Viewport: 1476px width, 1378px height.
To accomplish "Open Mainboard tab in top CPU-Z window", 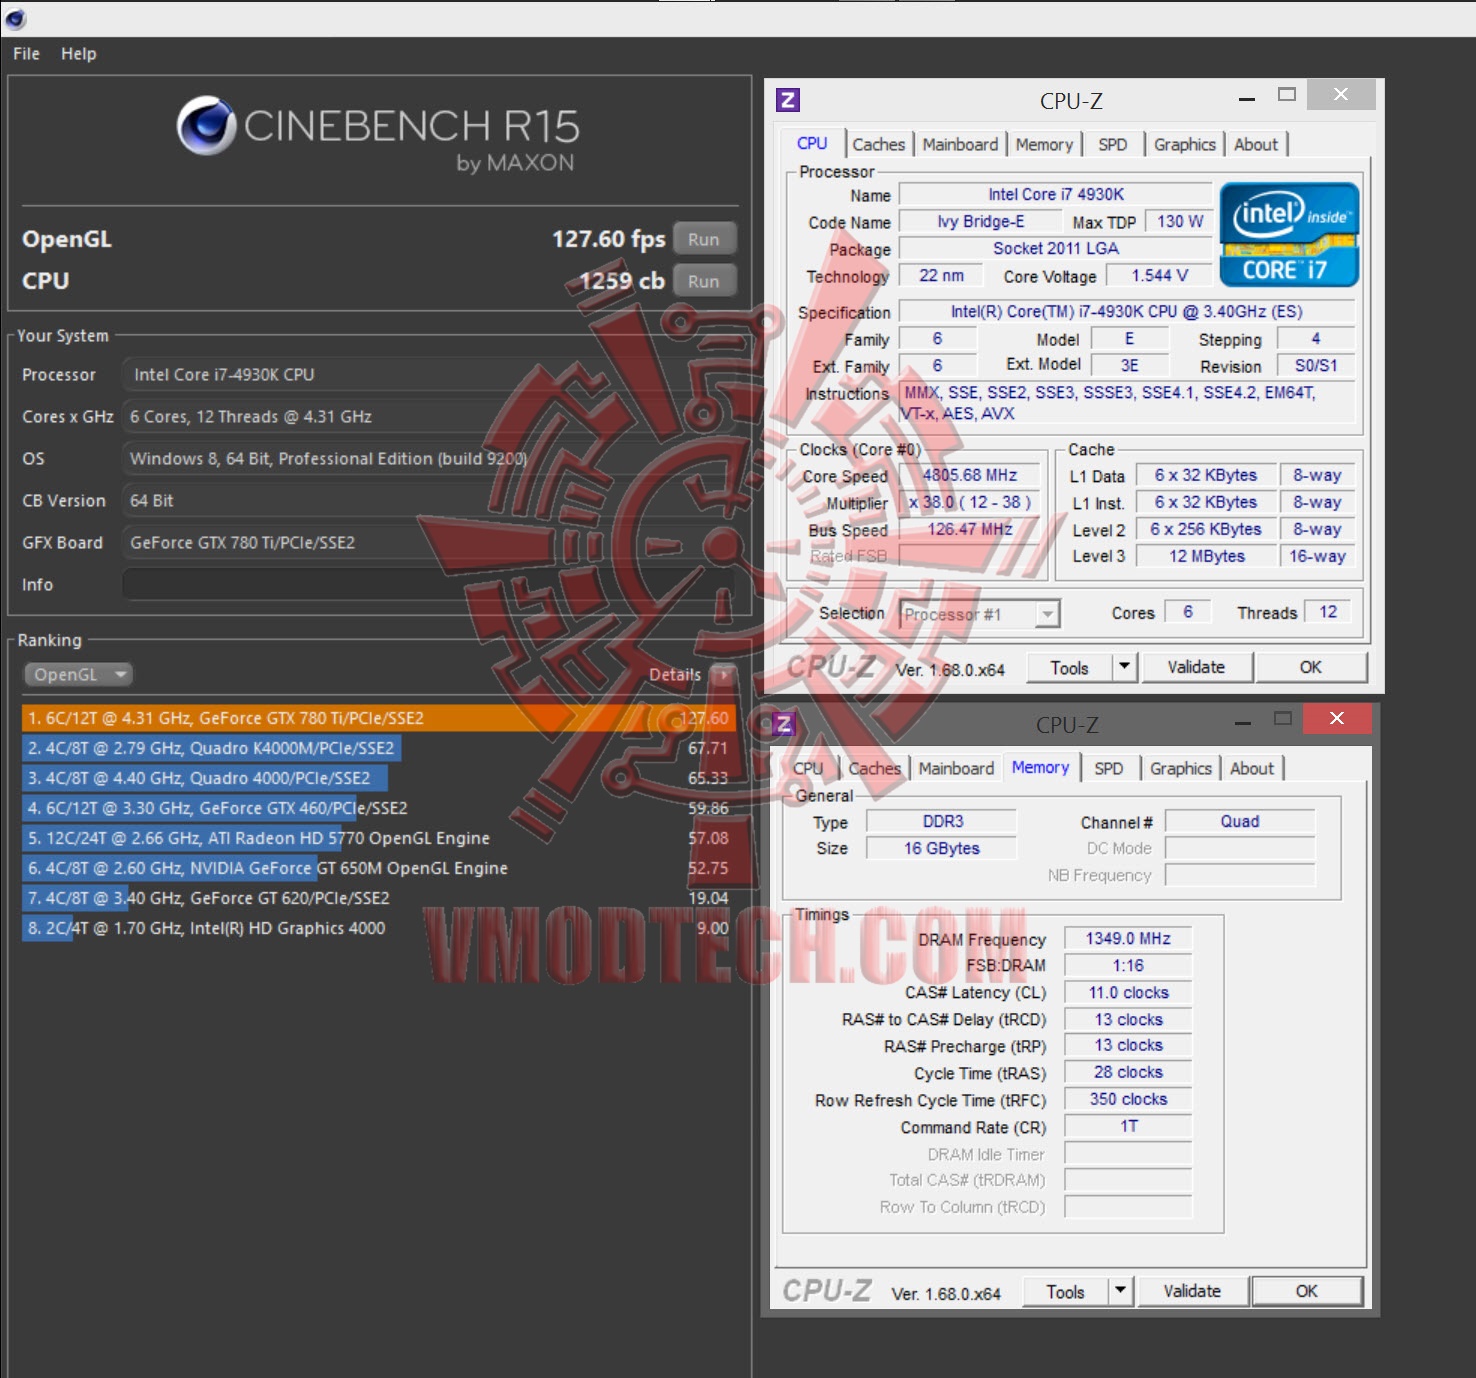I will (x=960, y=145).
